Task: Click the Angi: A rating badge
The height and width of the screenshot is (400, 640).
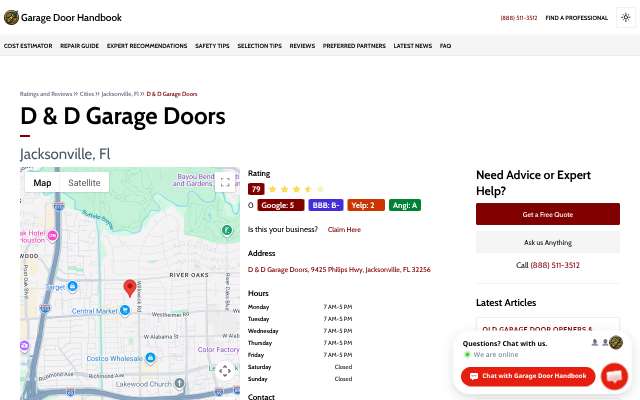Action: [x=404, y=205]
